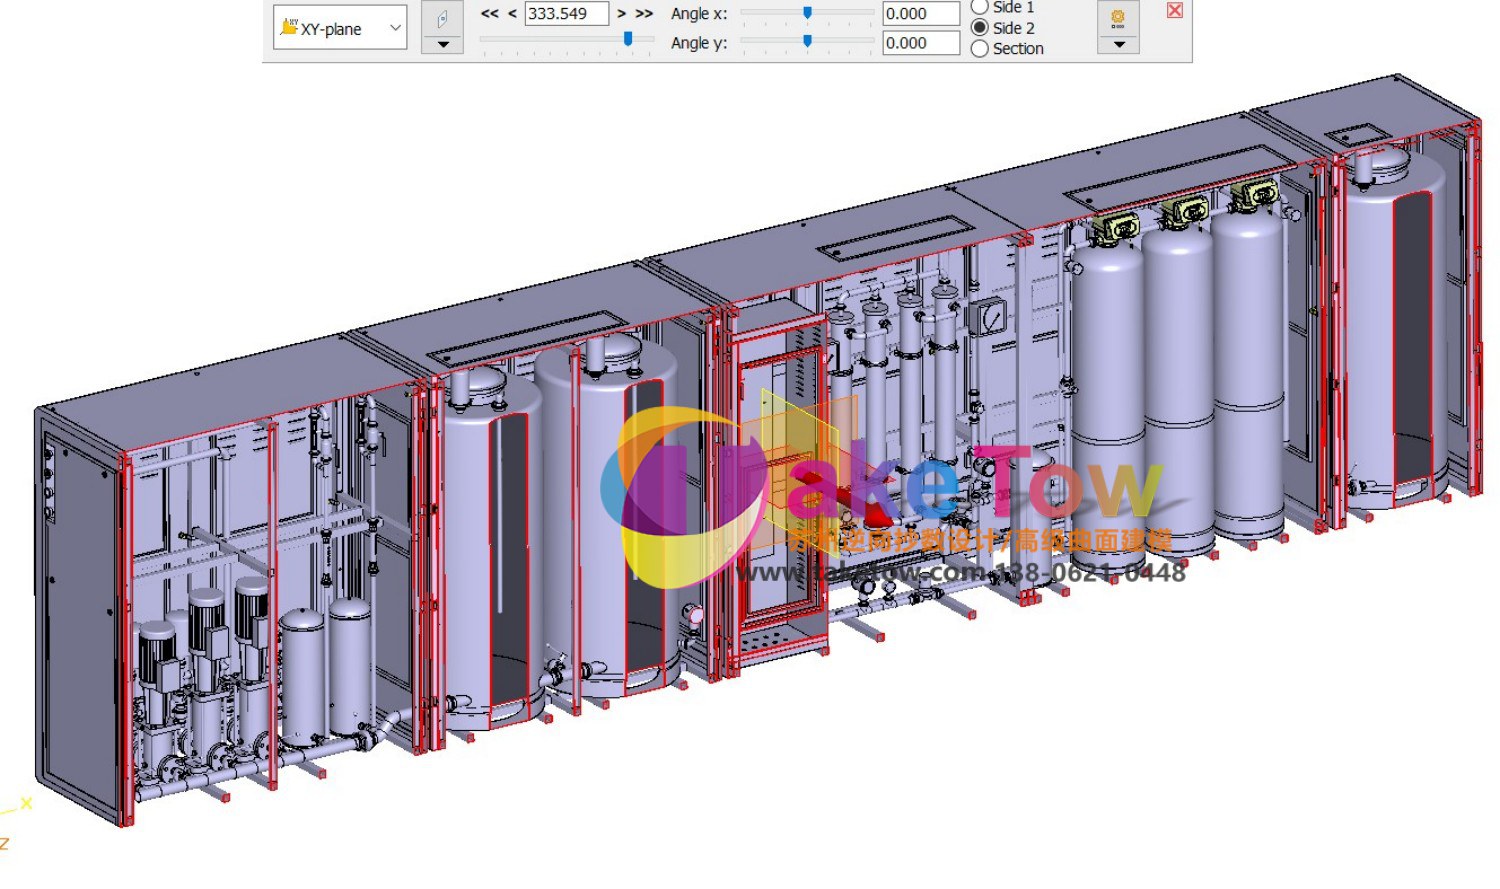1500x889 pixels.
Task: Click the Angle x value field
Action: point(921,14)
